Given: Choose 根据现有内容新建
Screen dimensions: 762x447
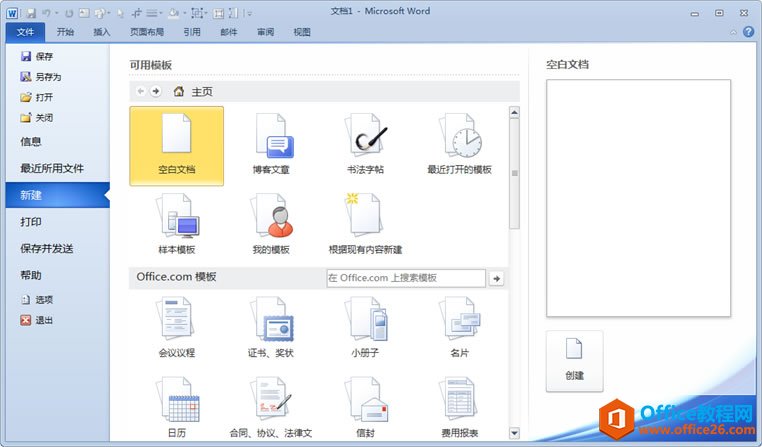Looking at the screenshot, I should (365, 225).
